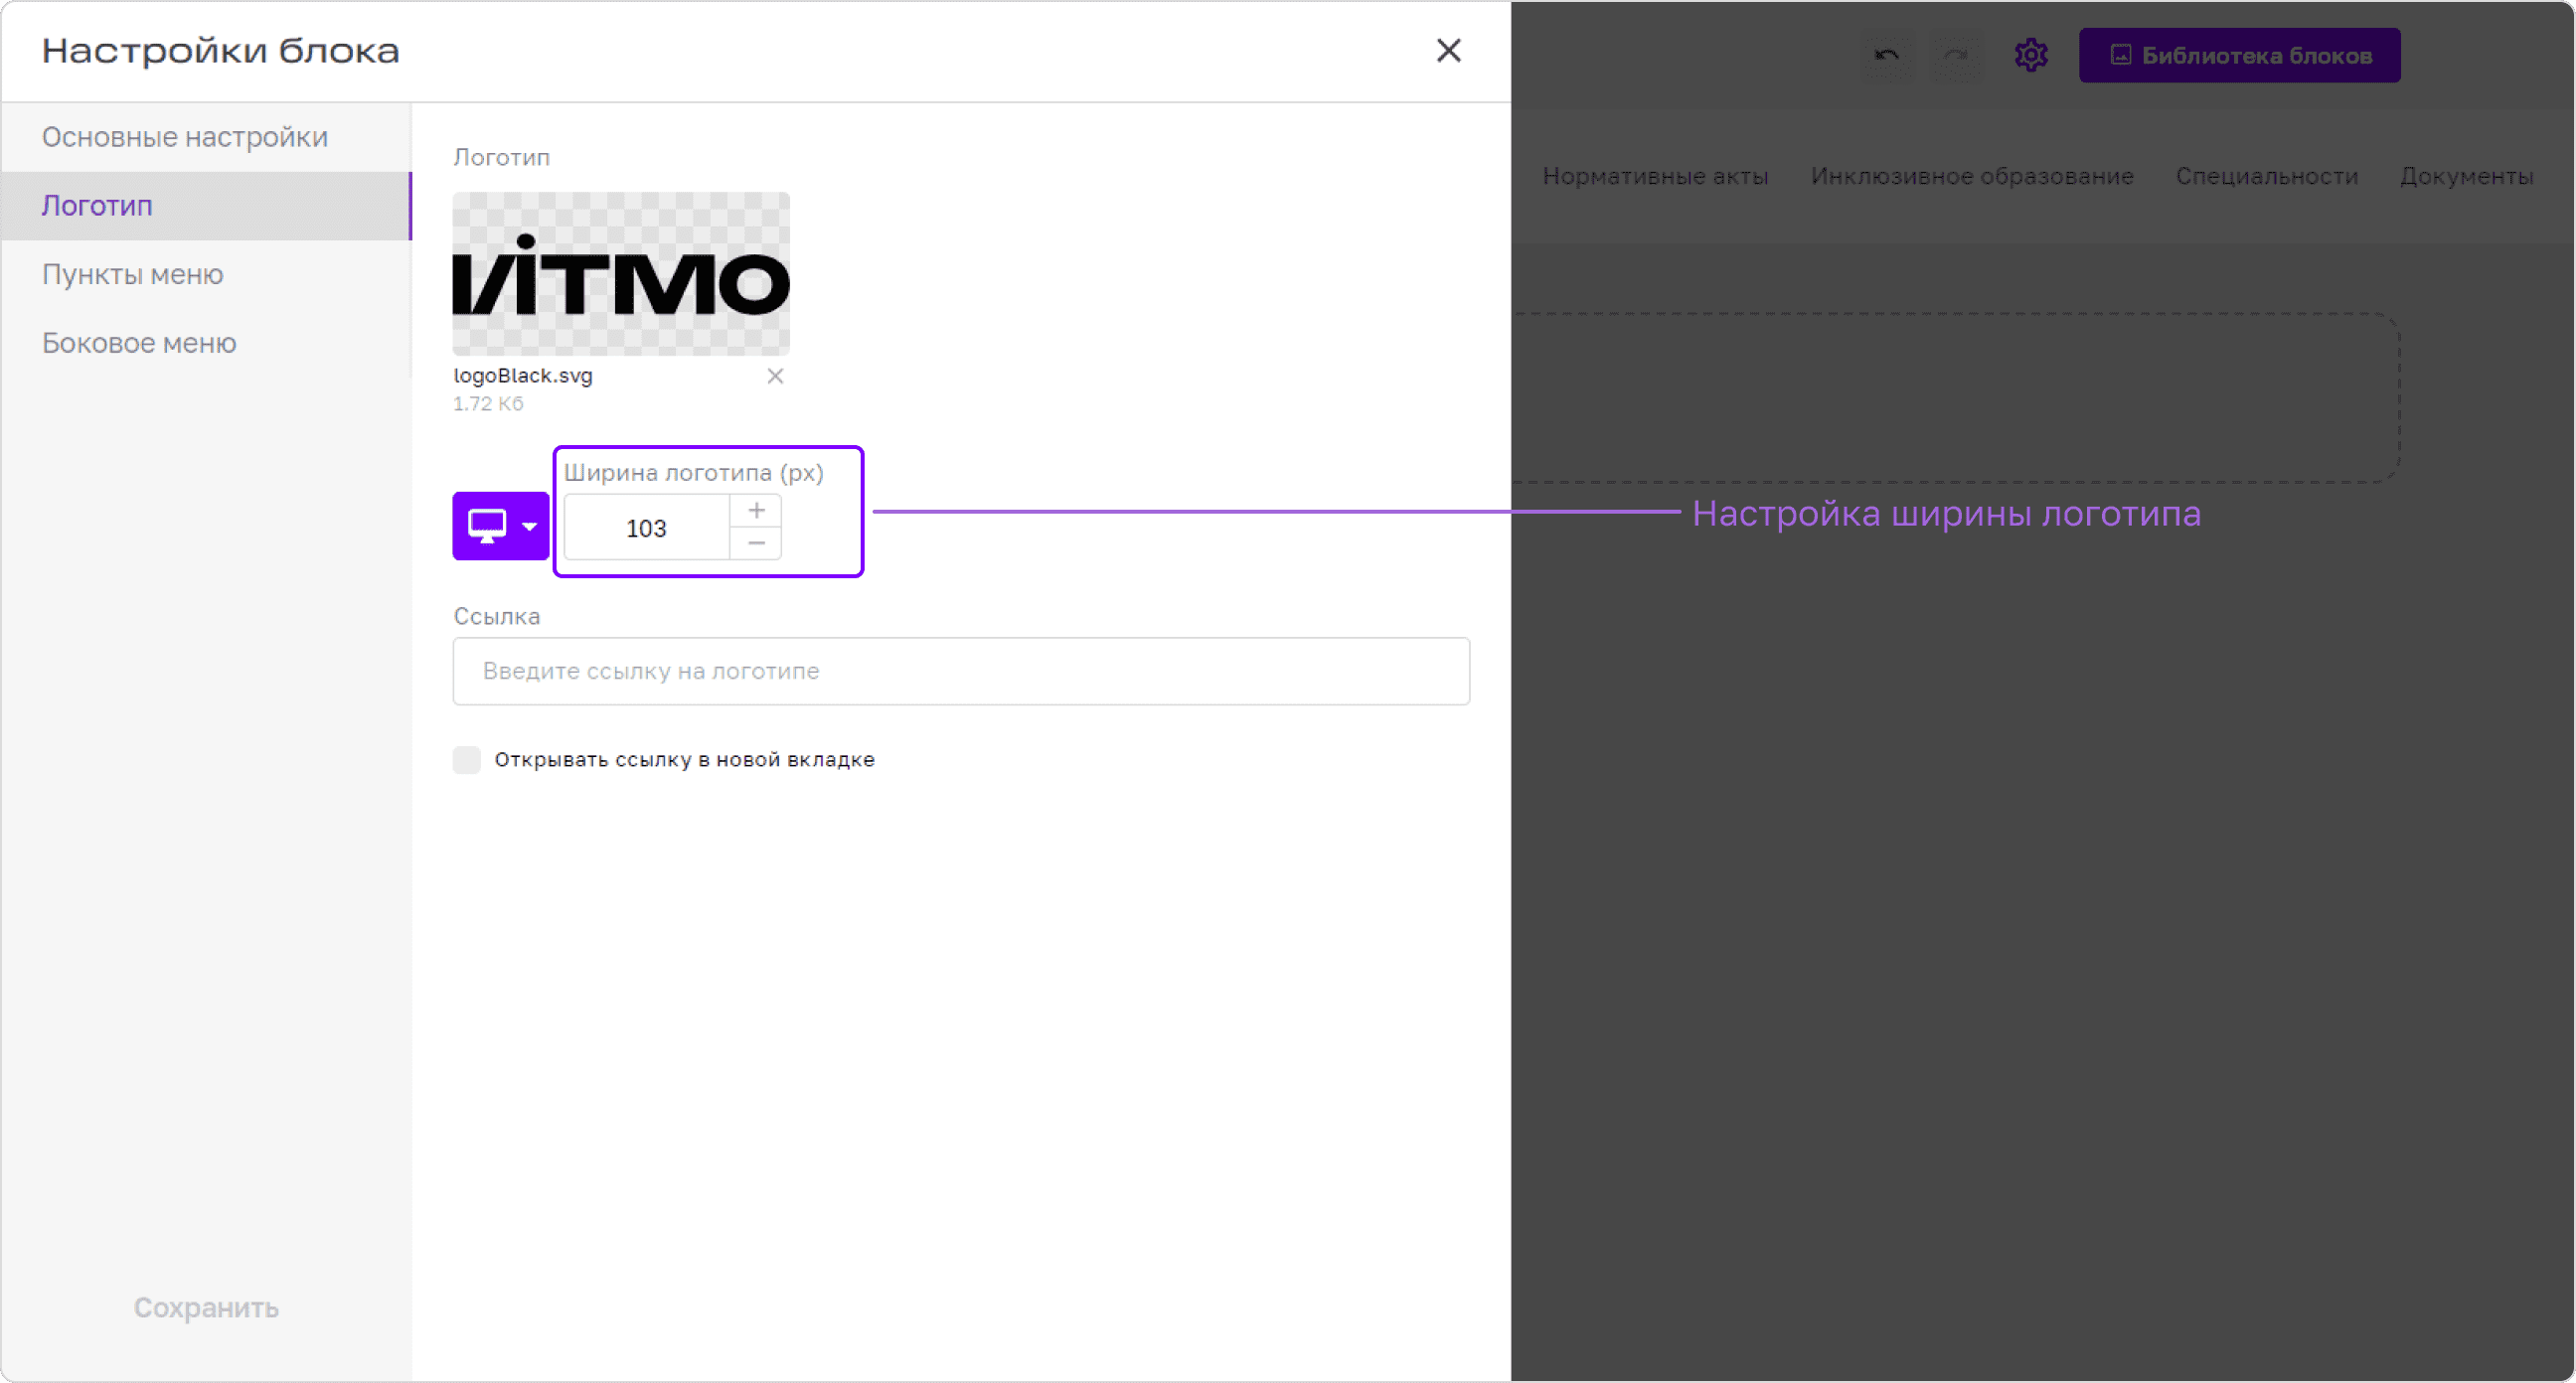
Task: Open page settings gear icon
Action: click(2031, 55)
